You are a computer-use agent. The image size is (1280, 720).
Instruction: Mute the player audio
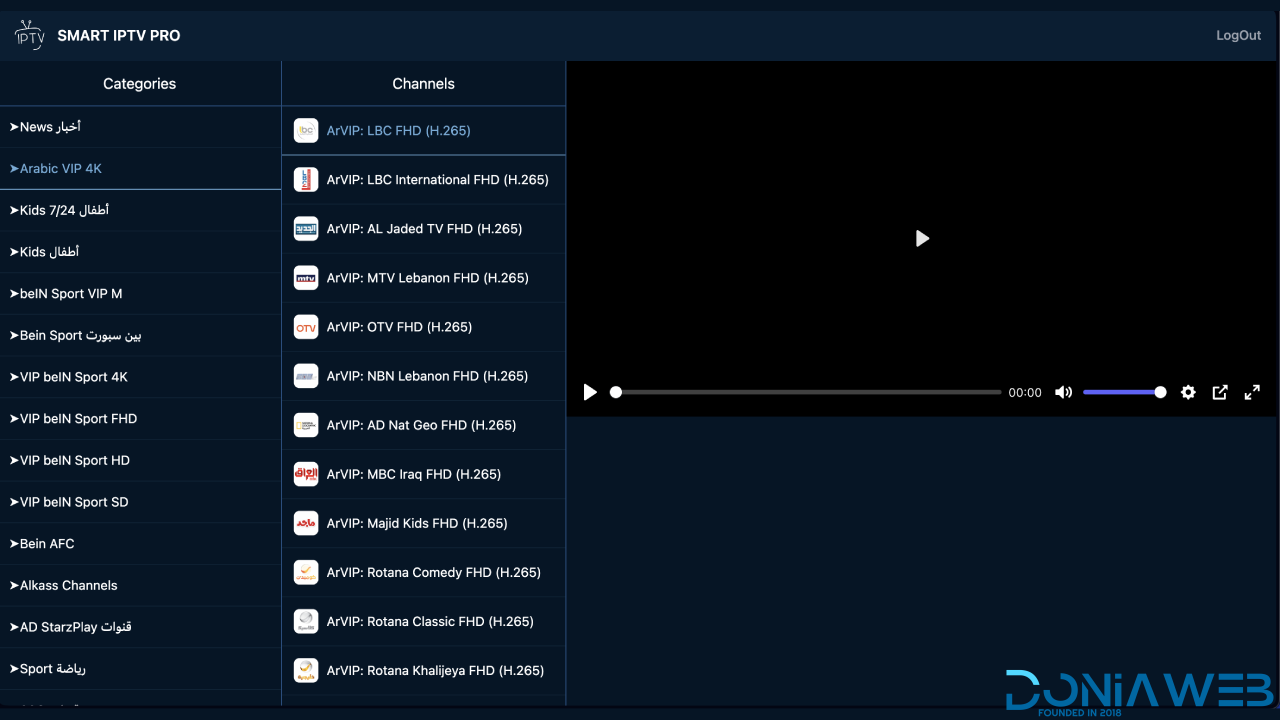(x=1063, y=392)
